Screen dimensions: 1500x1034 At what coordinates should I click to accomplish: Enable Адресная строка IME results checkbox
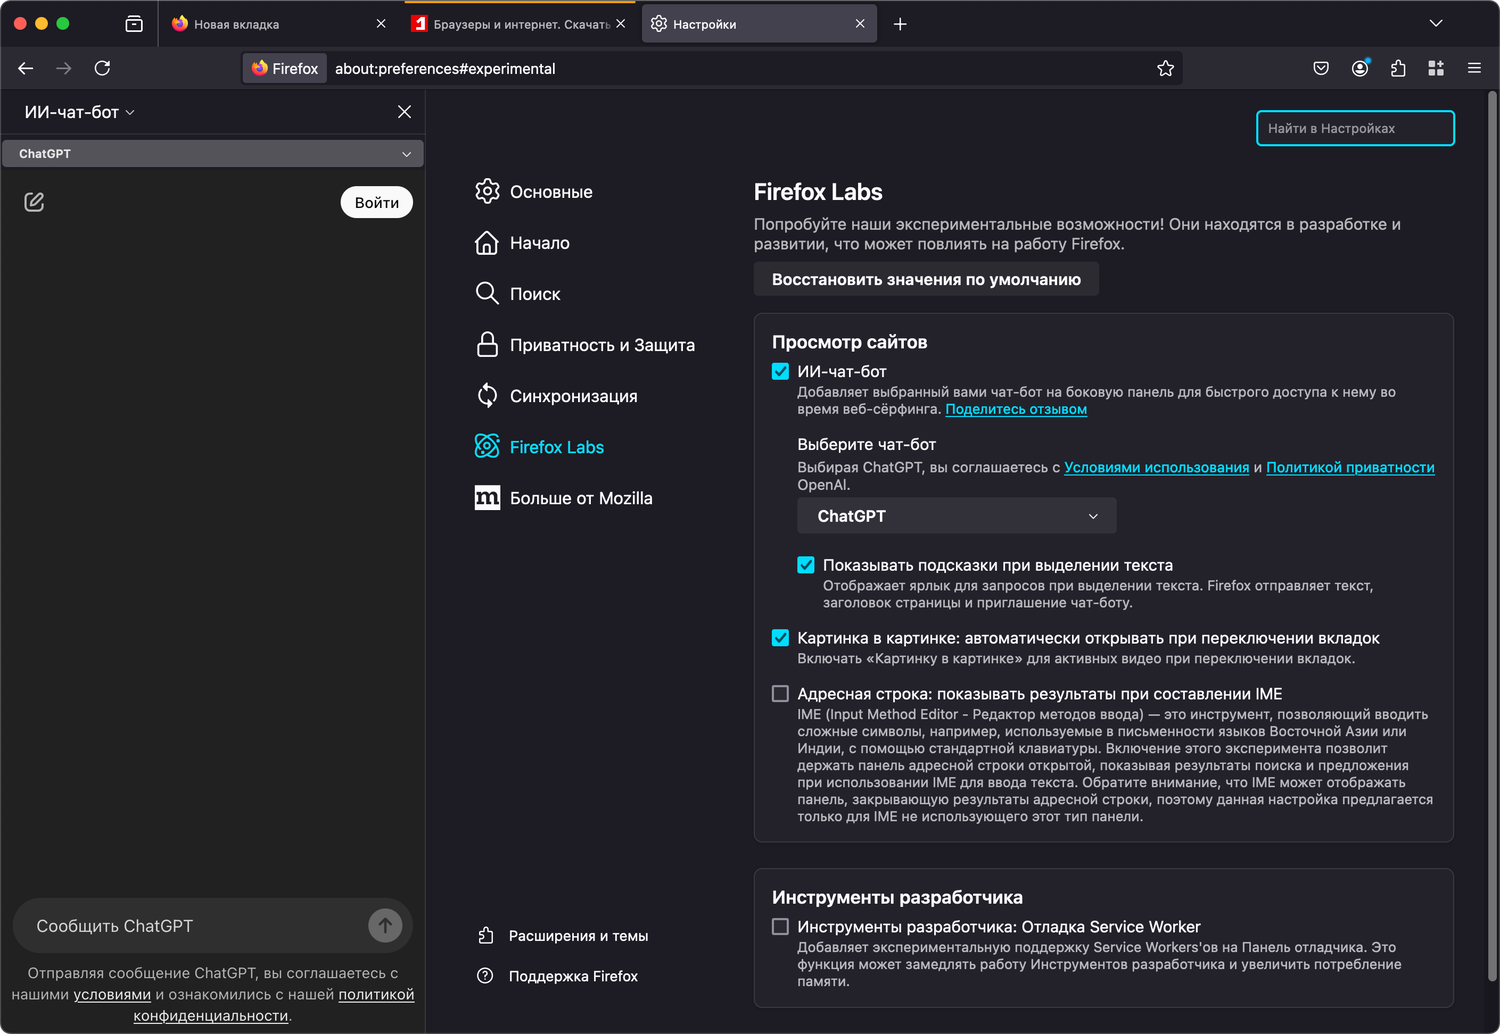coord(781,694)
